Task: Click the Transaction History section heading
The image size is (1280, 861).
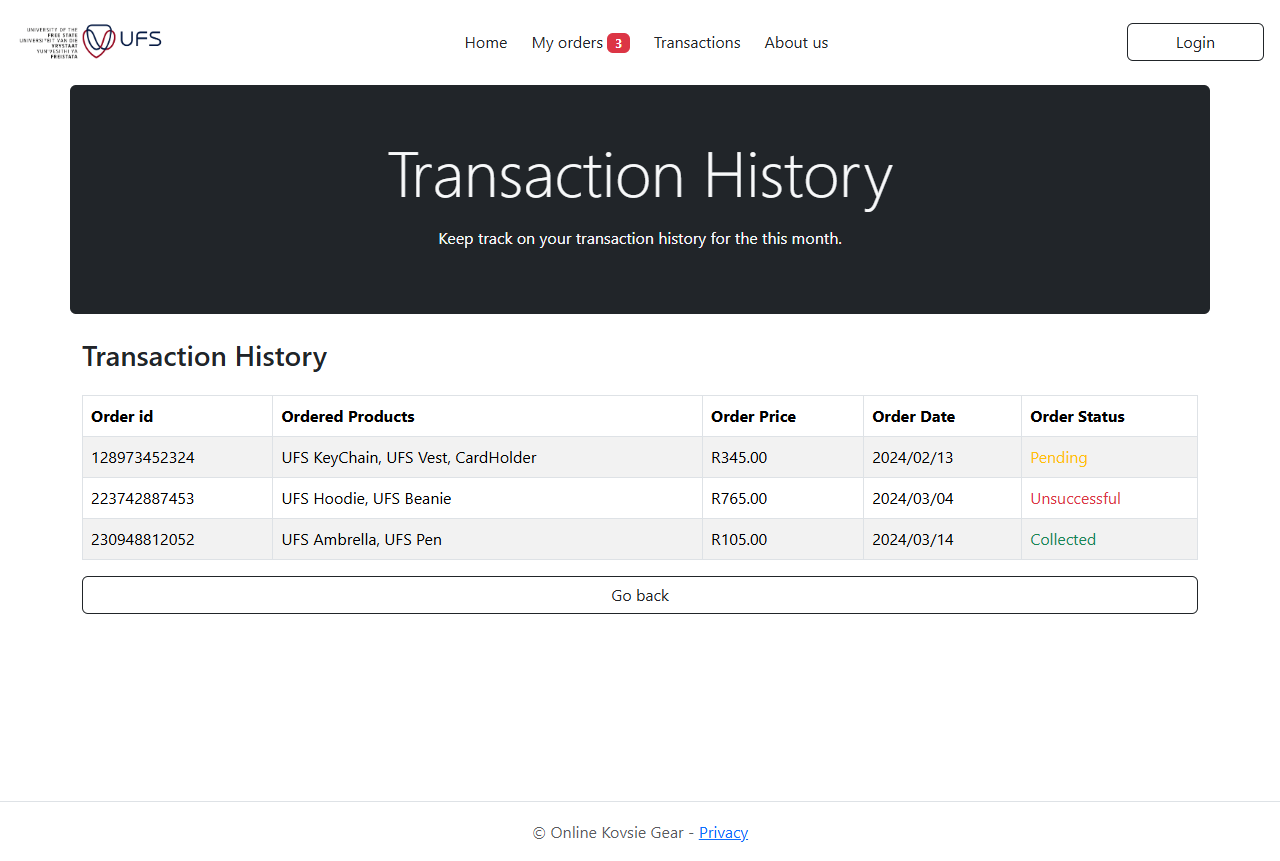Action: pyautogui.click(x=205, y=356)
